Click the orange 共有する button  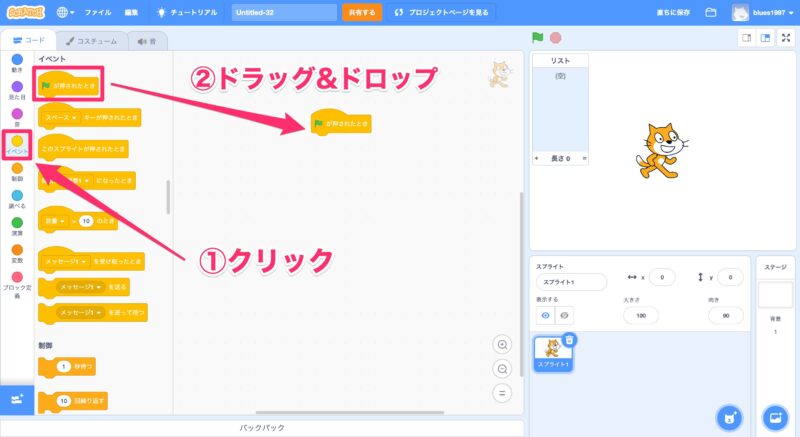click(x=360, y=13)
